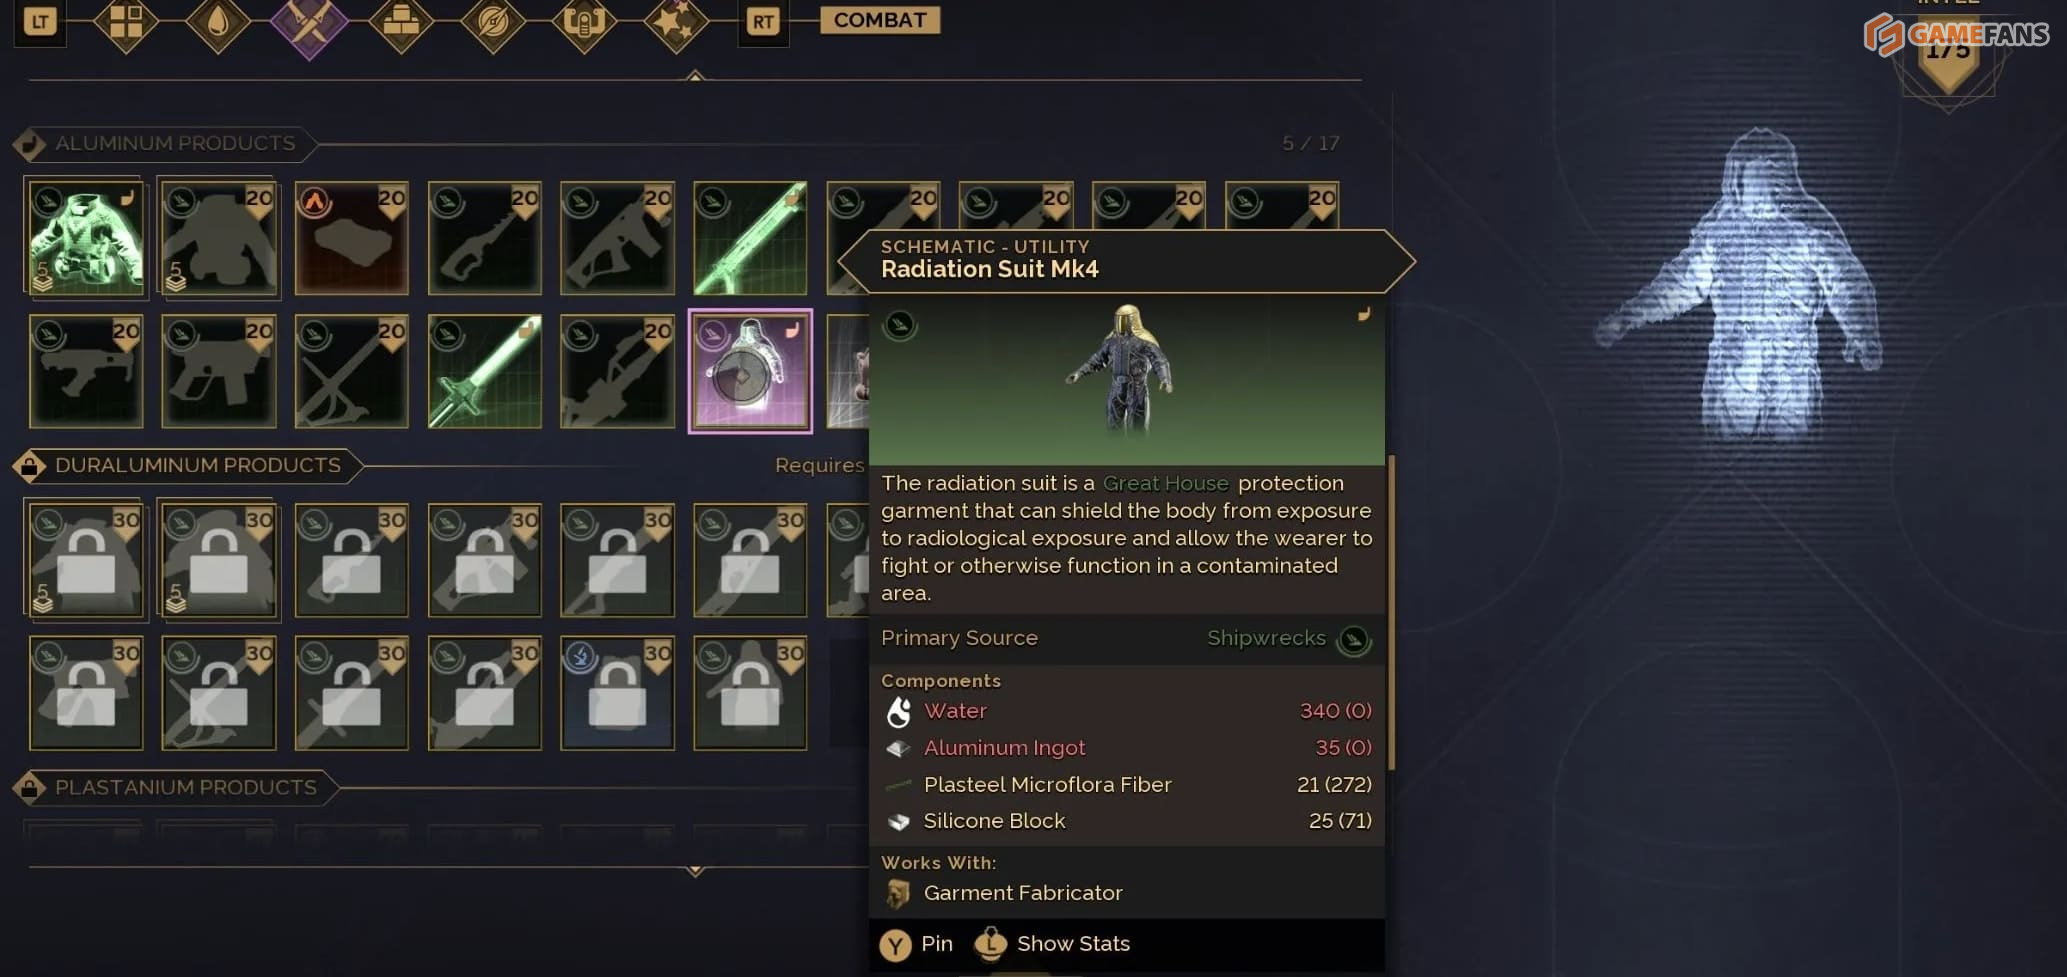
Task: Select the green glowing rifle schematic
Action: click(750, 238)
